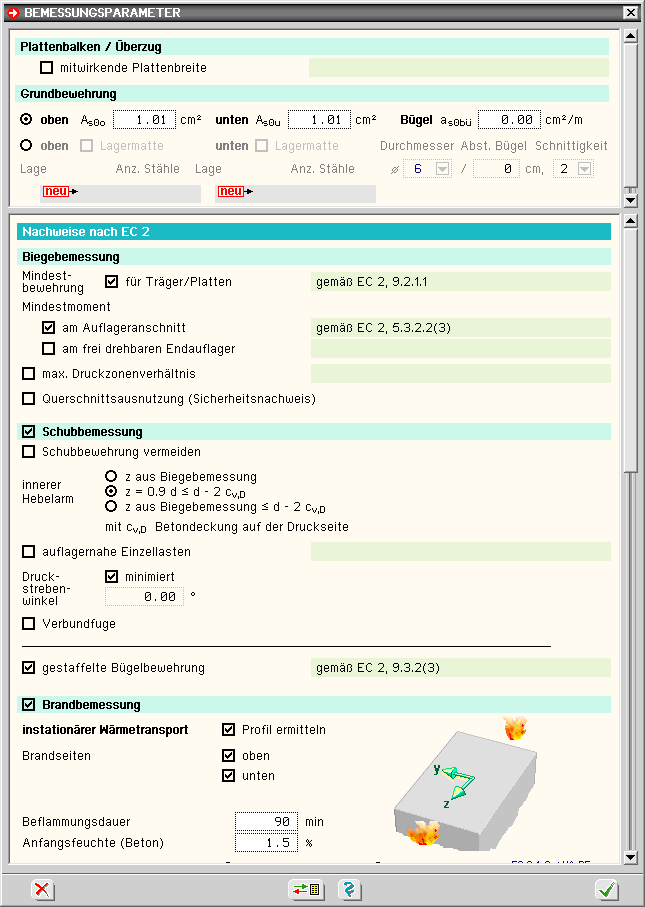Click the fire-exposed slab illustration
645x907 pixels.
tap(460, 779)
